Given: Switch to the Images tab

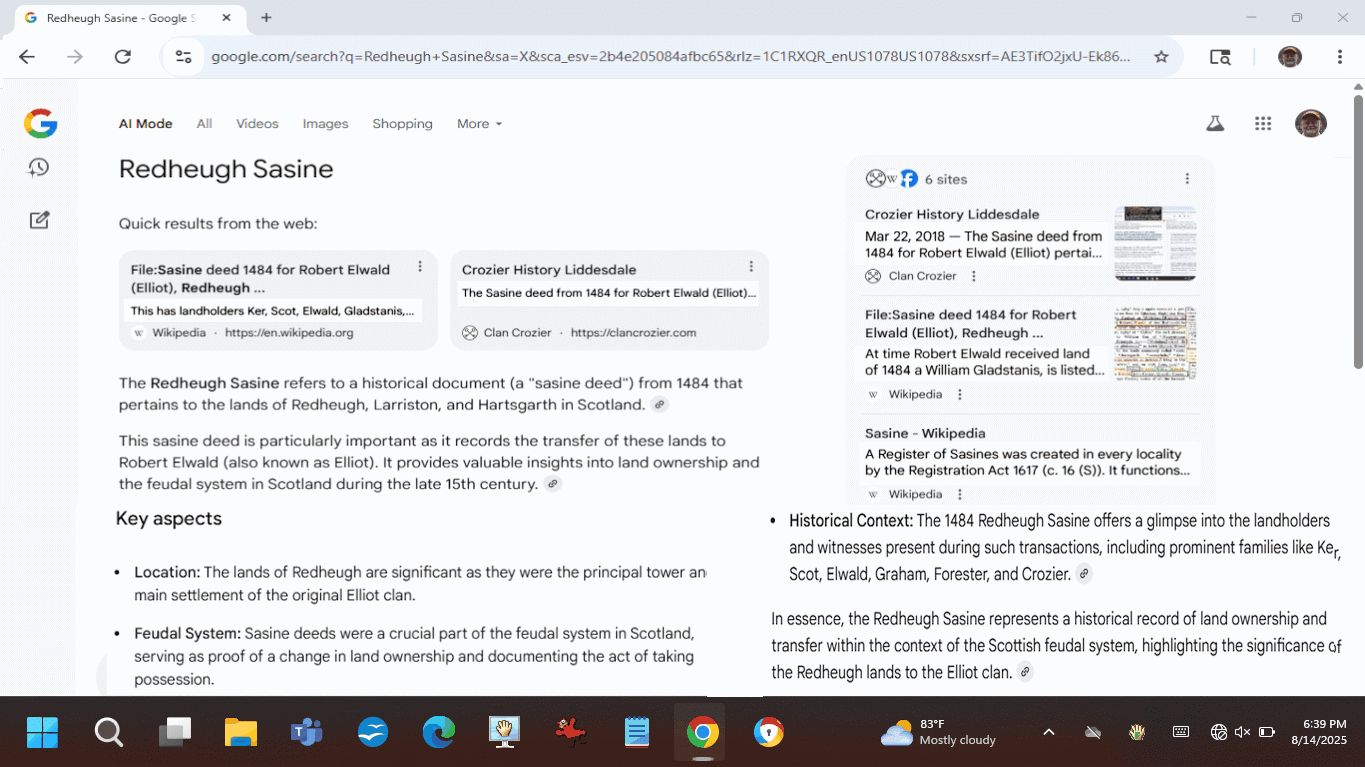Looking at the screenshot, I should pos(325,124).
